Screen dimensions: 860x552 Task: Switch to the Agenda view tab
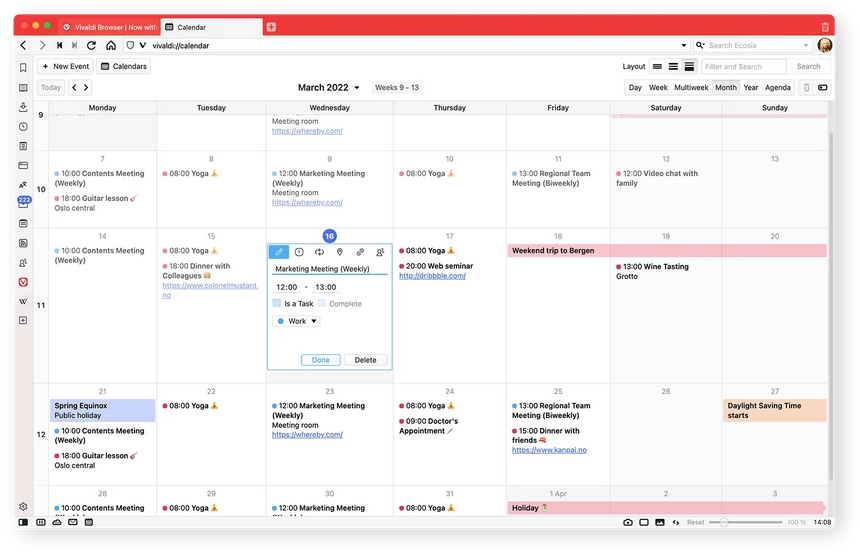point(778,87)
